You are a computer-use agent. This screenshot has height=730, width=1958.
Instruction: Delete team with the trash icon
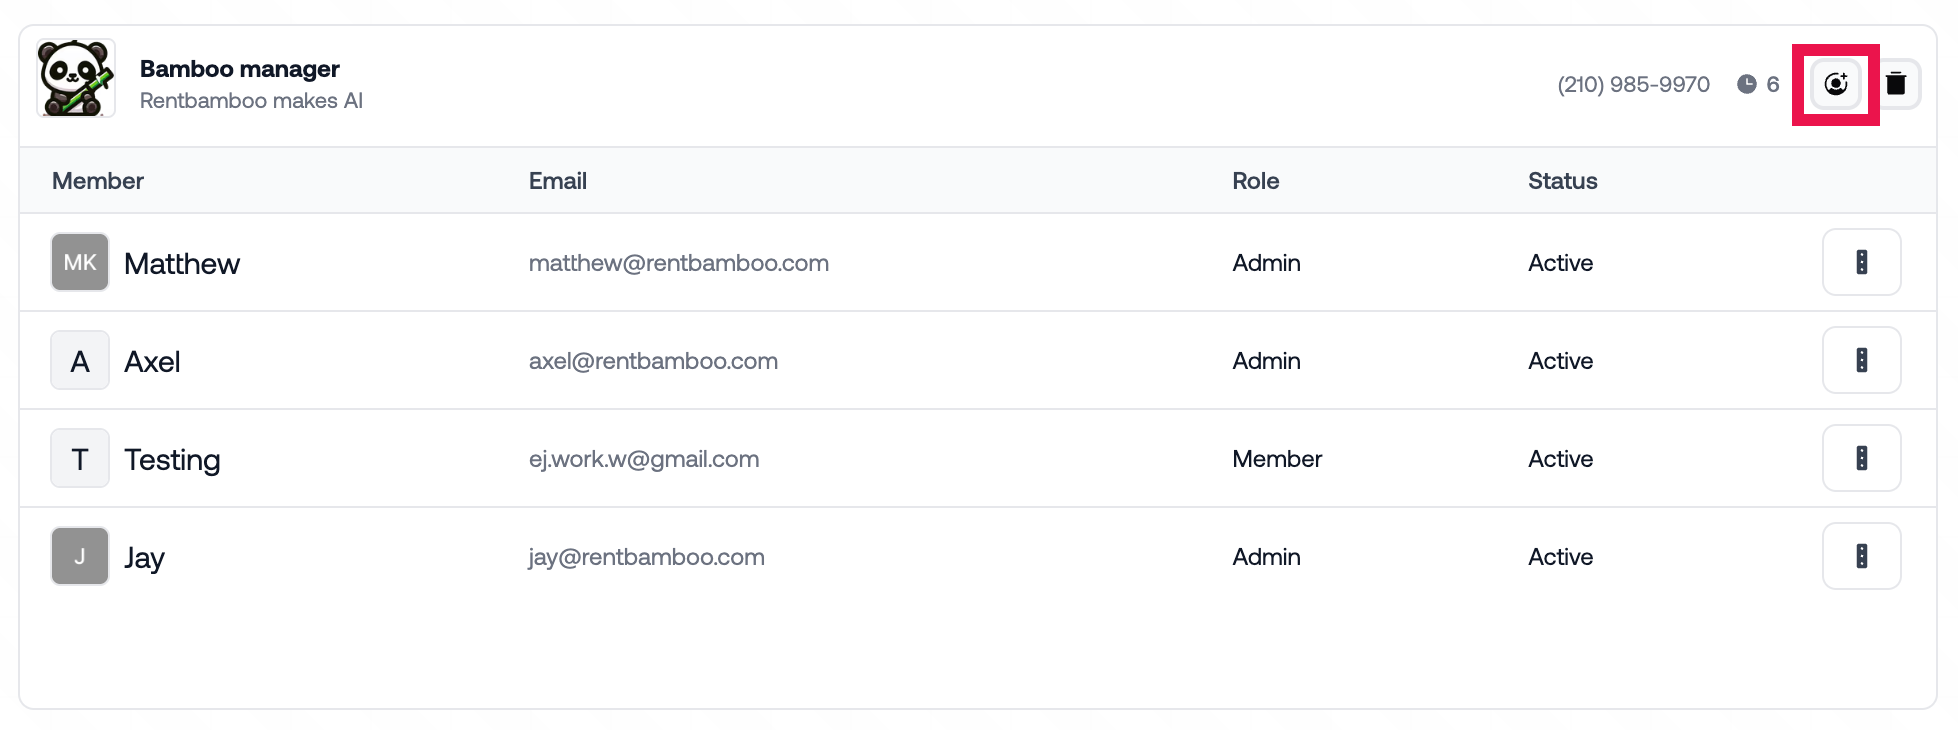click(x=1895, y=84)
